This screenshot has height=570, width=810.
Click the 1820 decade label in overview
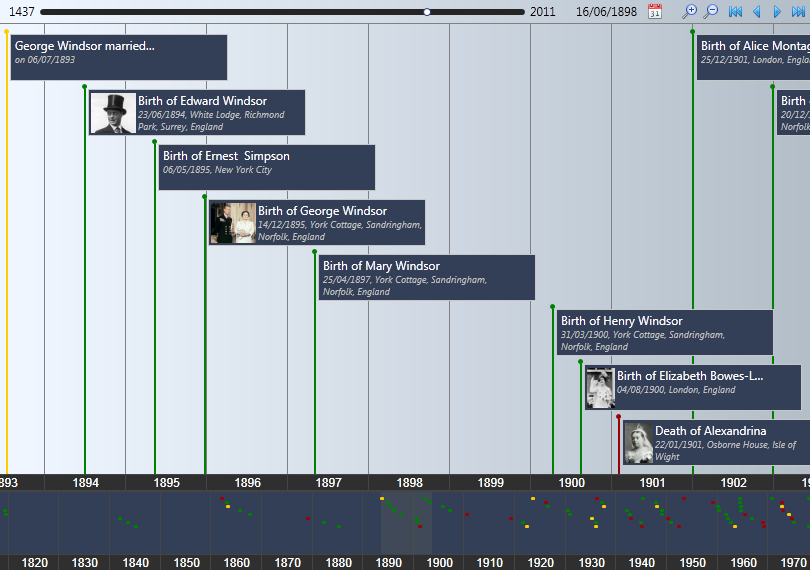[35, 562]
